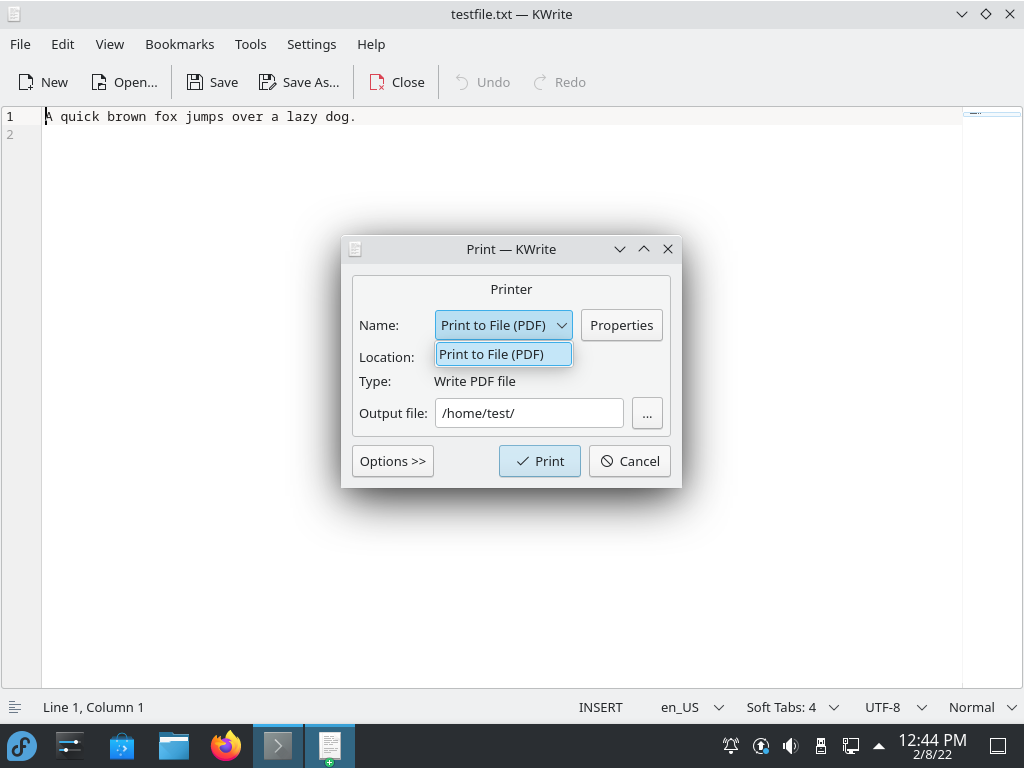Open the Settings menu
Image resolution: width=1024 pixels, height=768 pixels.
point(312,44)
